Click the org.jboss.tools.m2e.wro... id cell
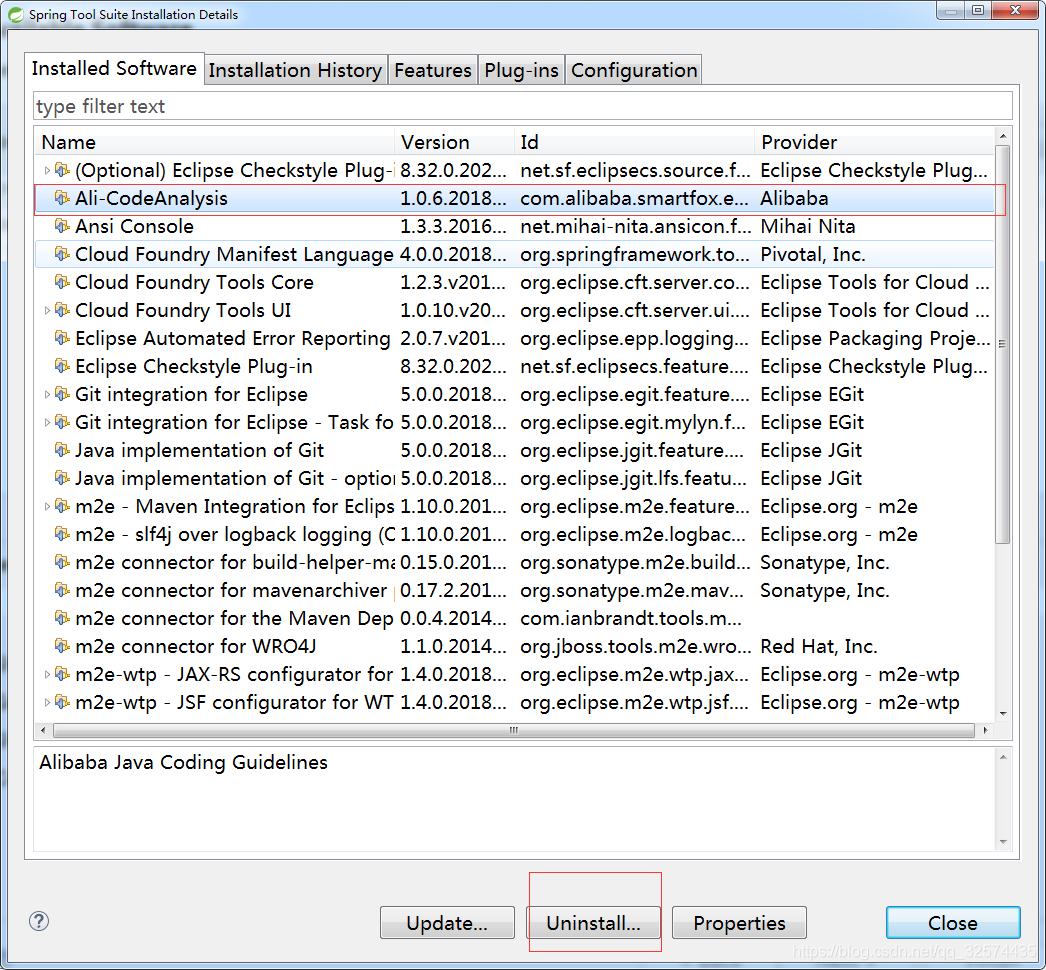The image size is (1046, 970). (636, 646)
